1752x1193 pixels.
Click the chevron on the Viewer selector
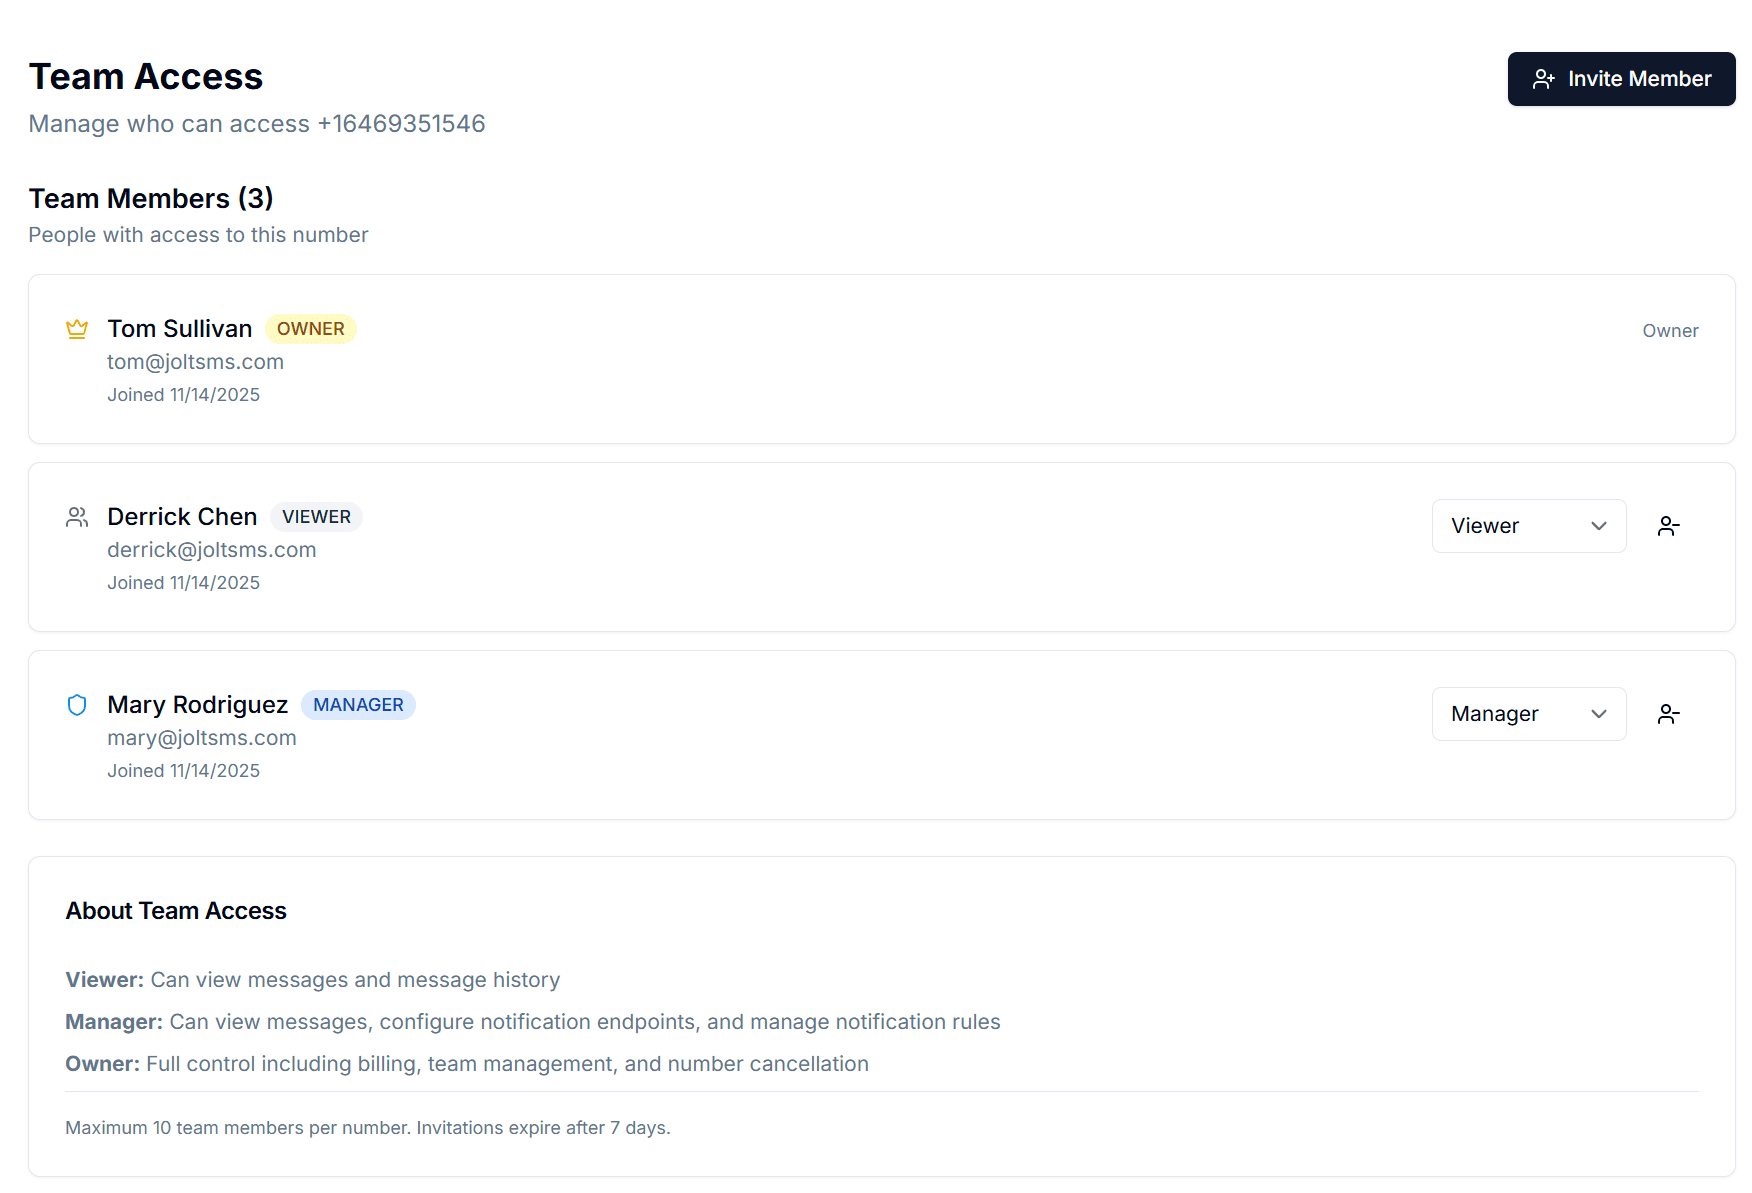tap(1598, 525)
